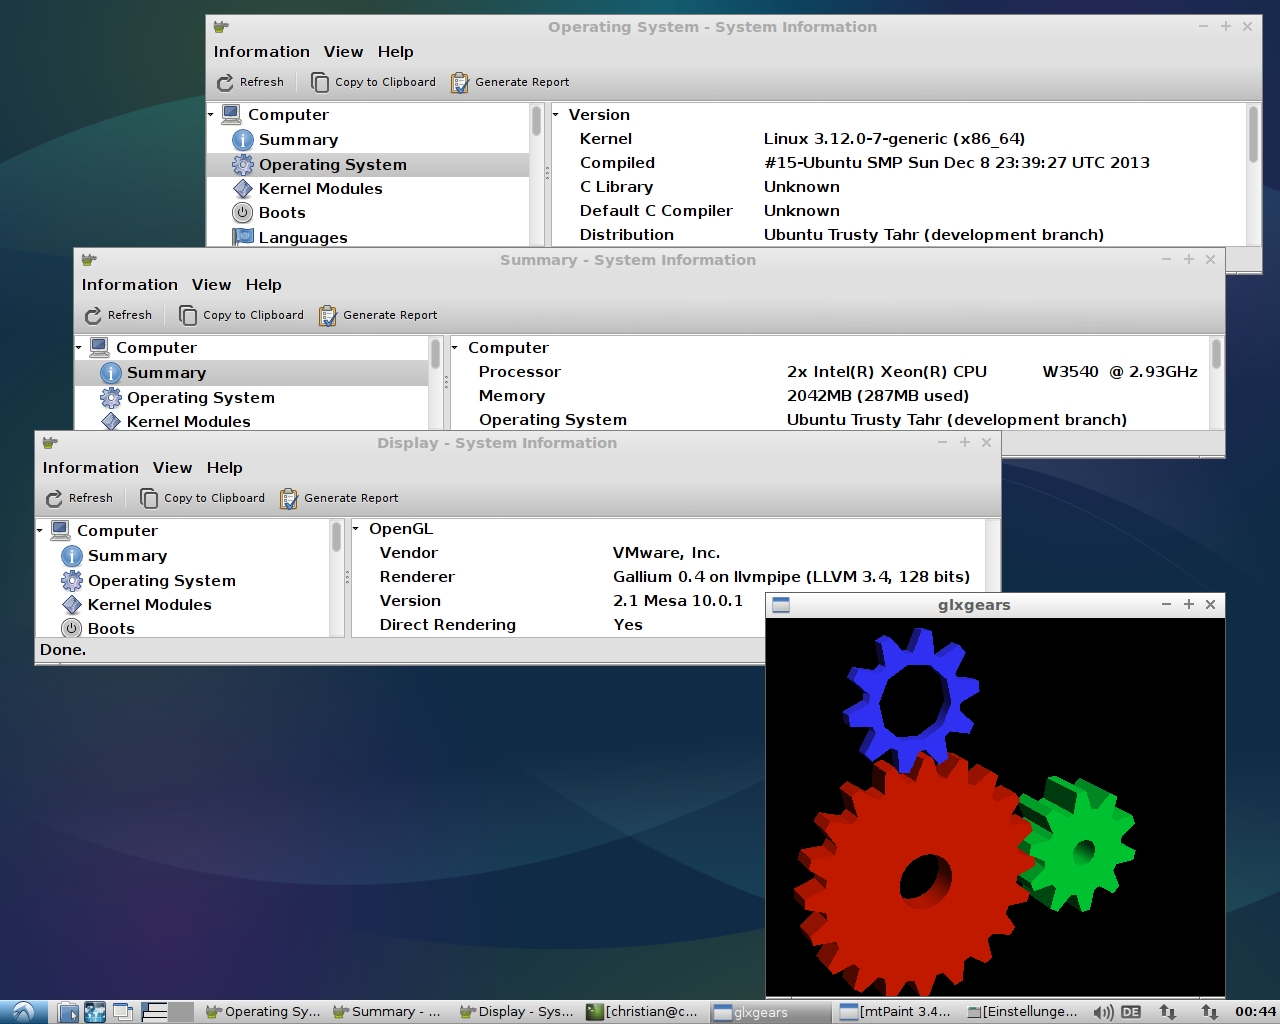The image size is (1280, 1024).
Task: Collapse the Version section
Action: [x=556, y=115]
